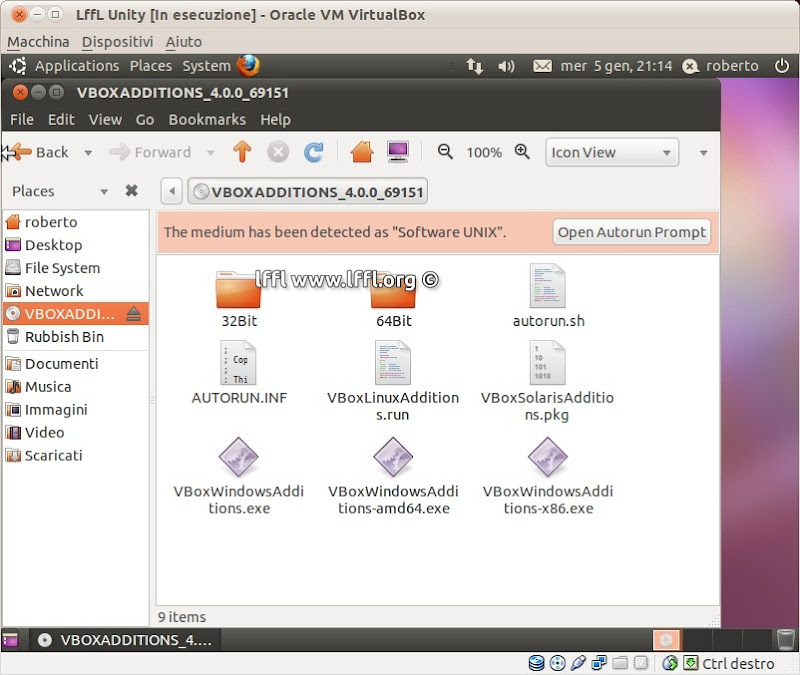Open the clock showing mer 5 gen, 21:14
The height and width of the screenshot is (675, 800).
[x=616, y=66]
